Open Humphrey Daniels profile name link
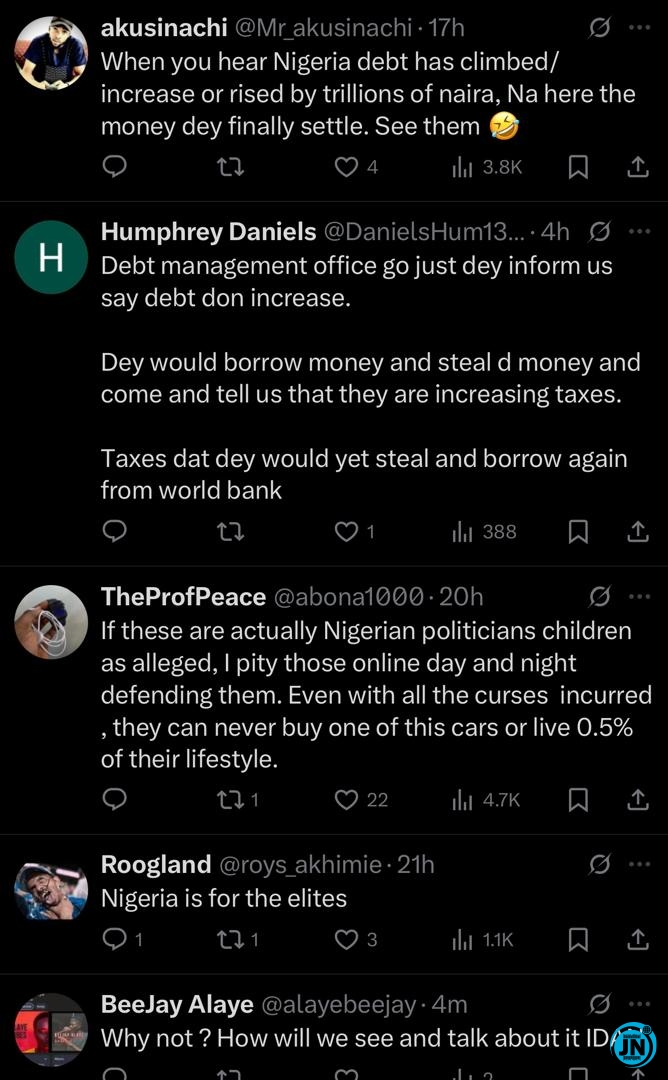The width and height of the screenshot is (668, 1080). [x=208, y=232]
